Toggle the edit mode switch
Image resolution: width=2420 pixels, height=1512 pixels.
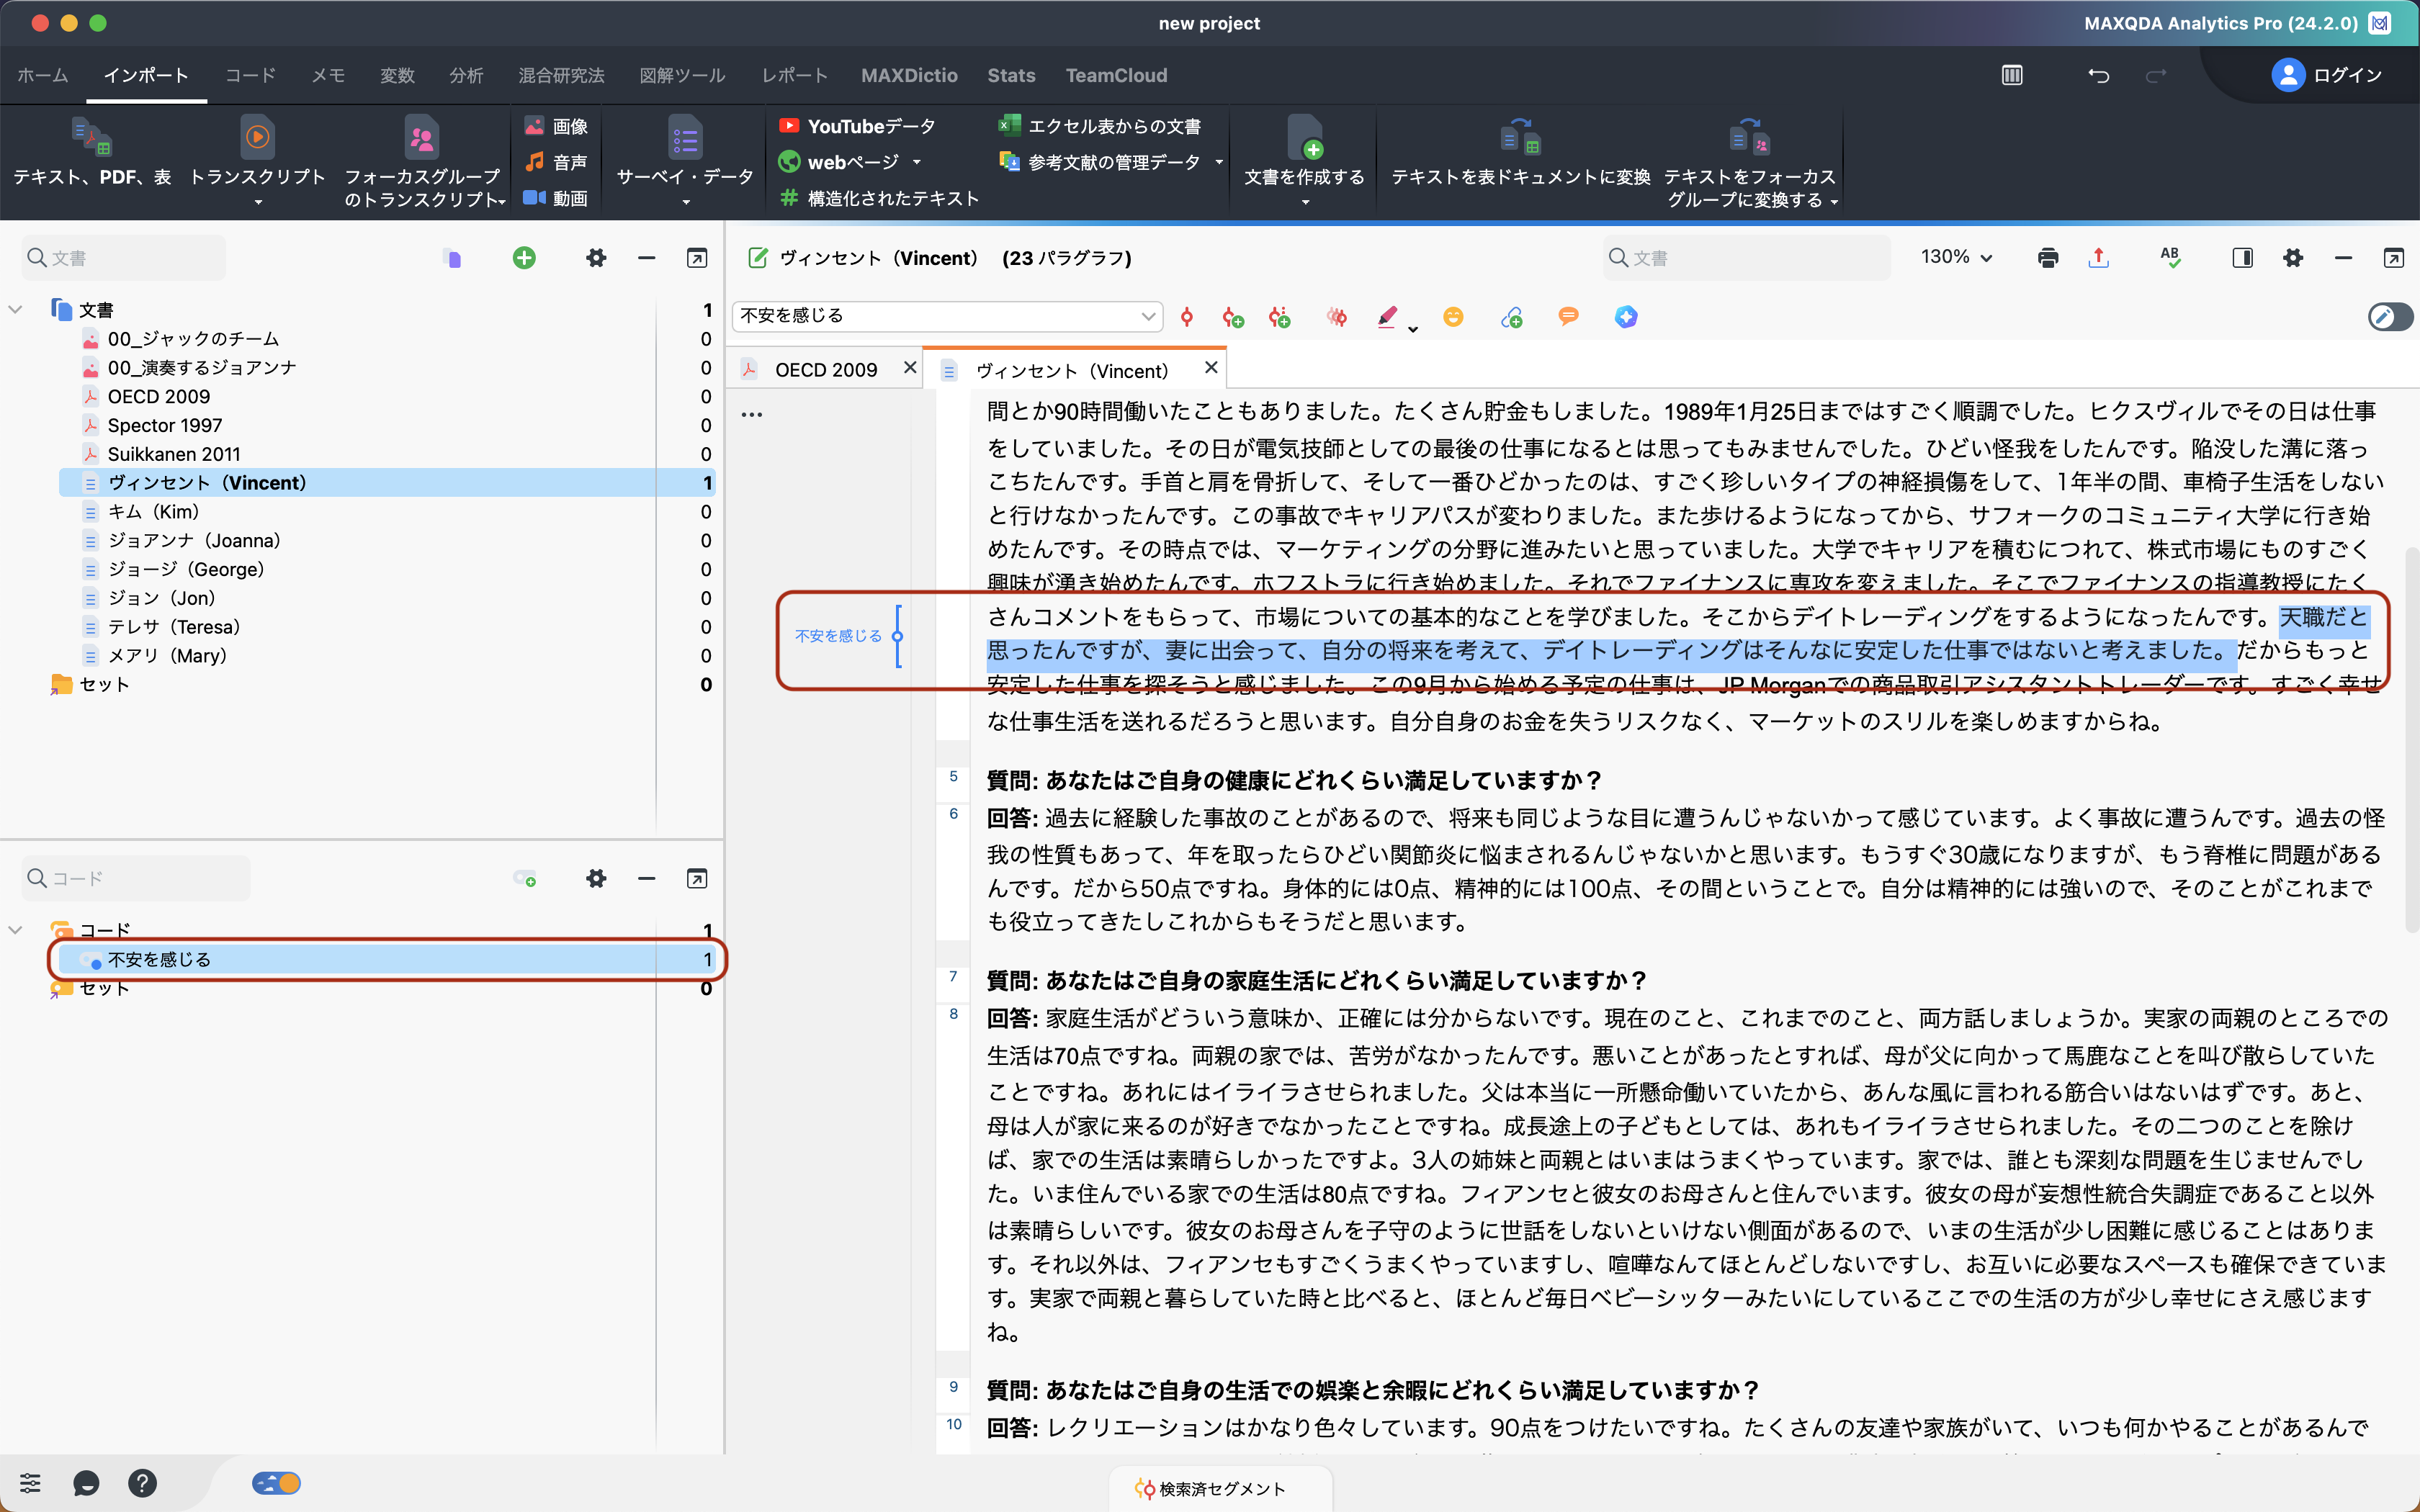[x=2390, y=317]
